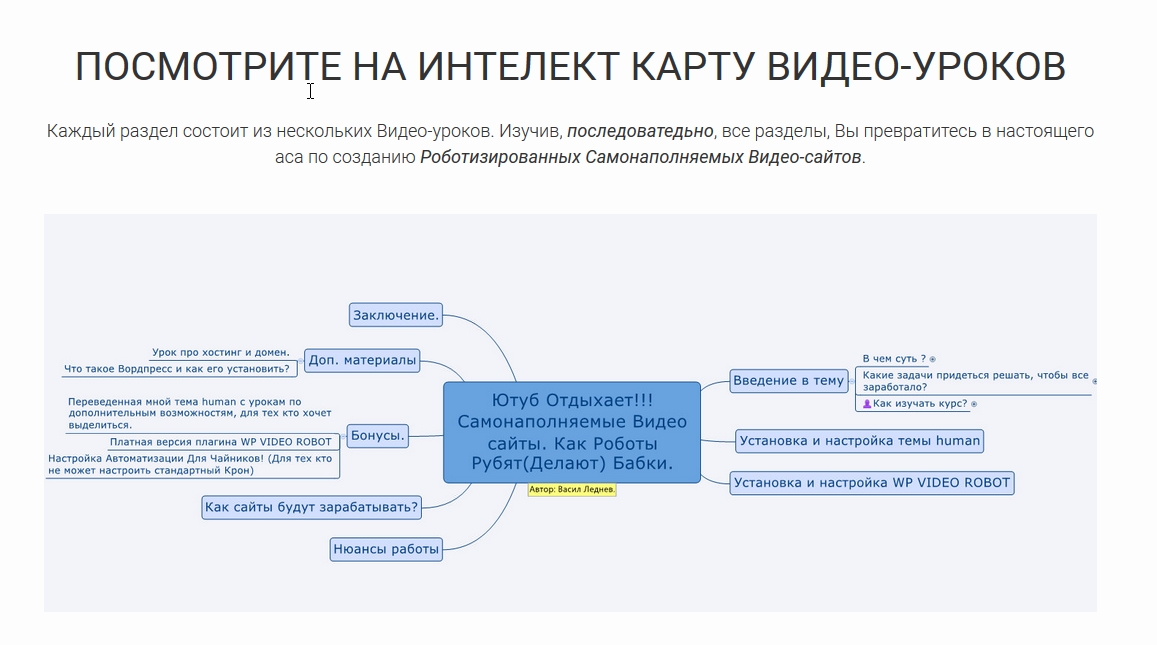Click subtopic Настройка Автоматизации Для Чайников!
The height and width of the screenshot is (645, 1157).
click(190, 464)
